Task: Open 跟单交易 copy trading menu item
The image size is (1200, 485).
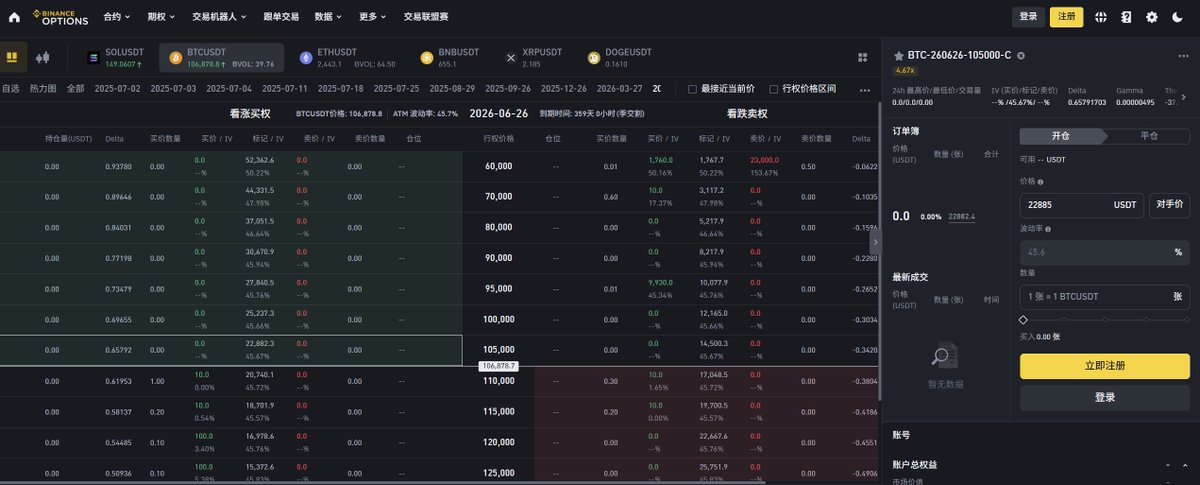Action: (281, 17)
